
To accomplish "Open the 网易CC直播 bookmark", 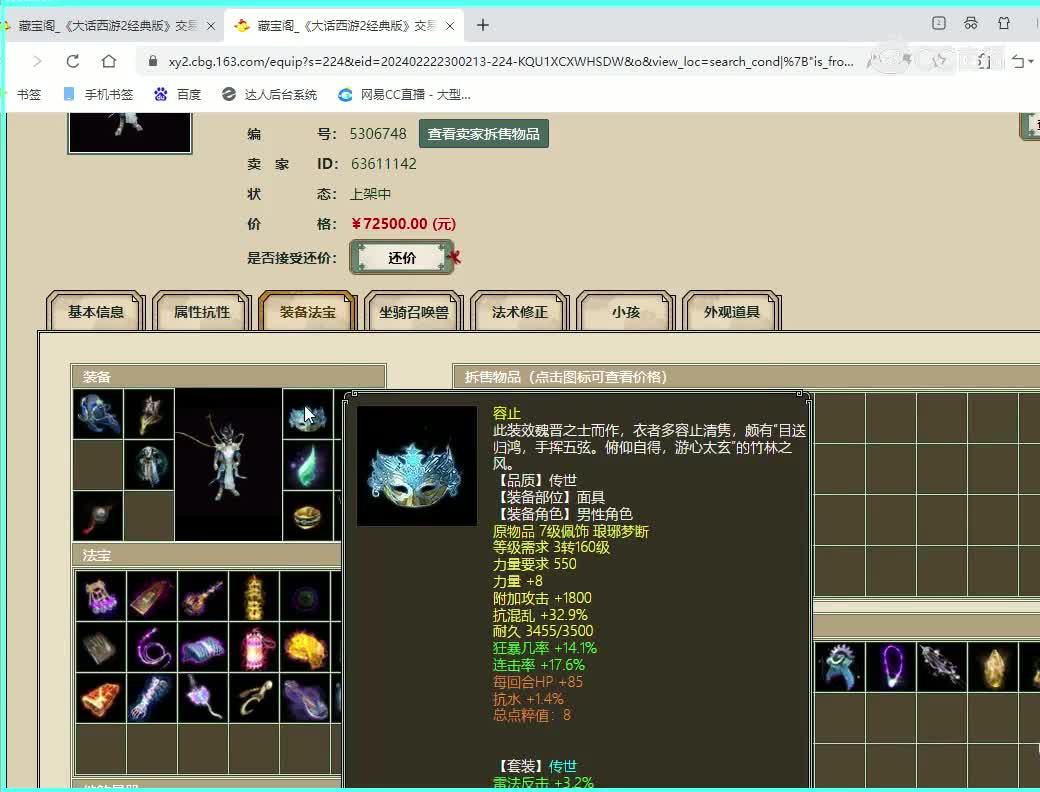I will [x=405, y=95].
